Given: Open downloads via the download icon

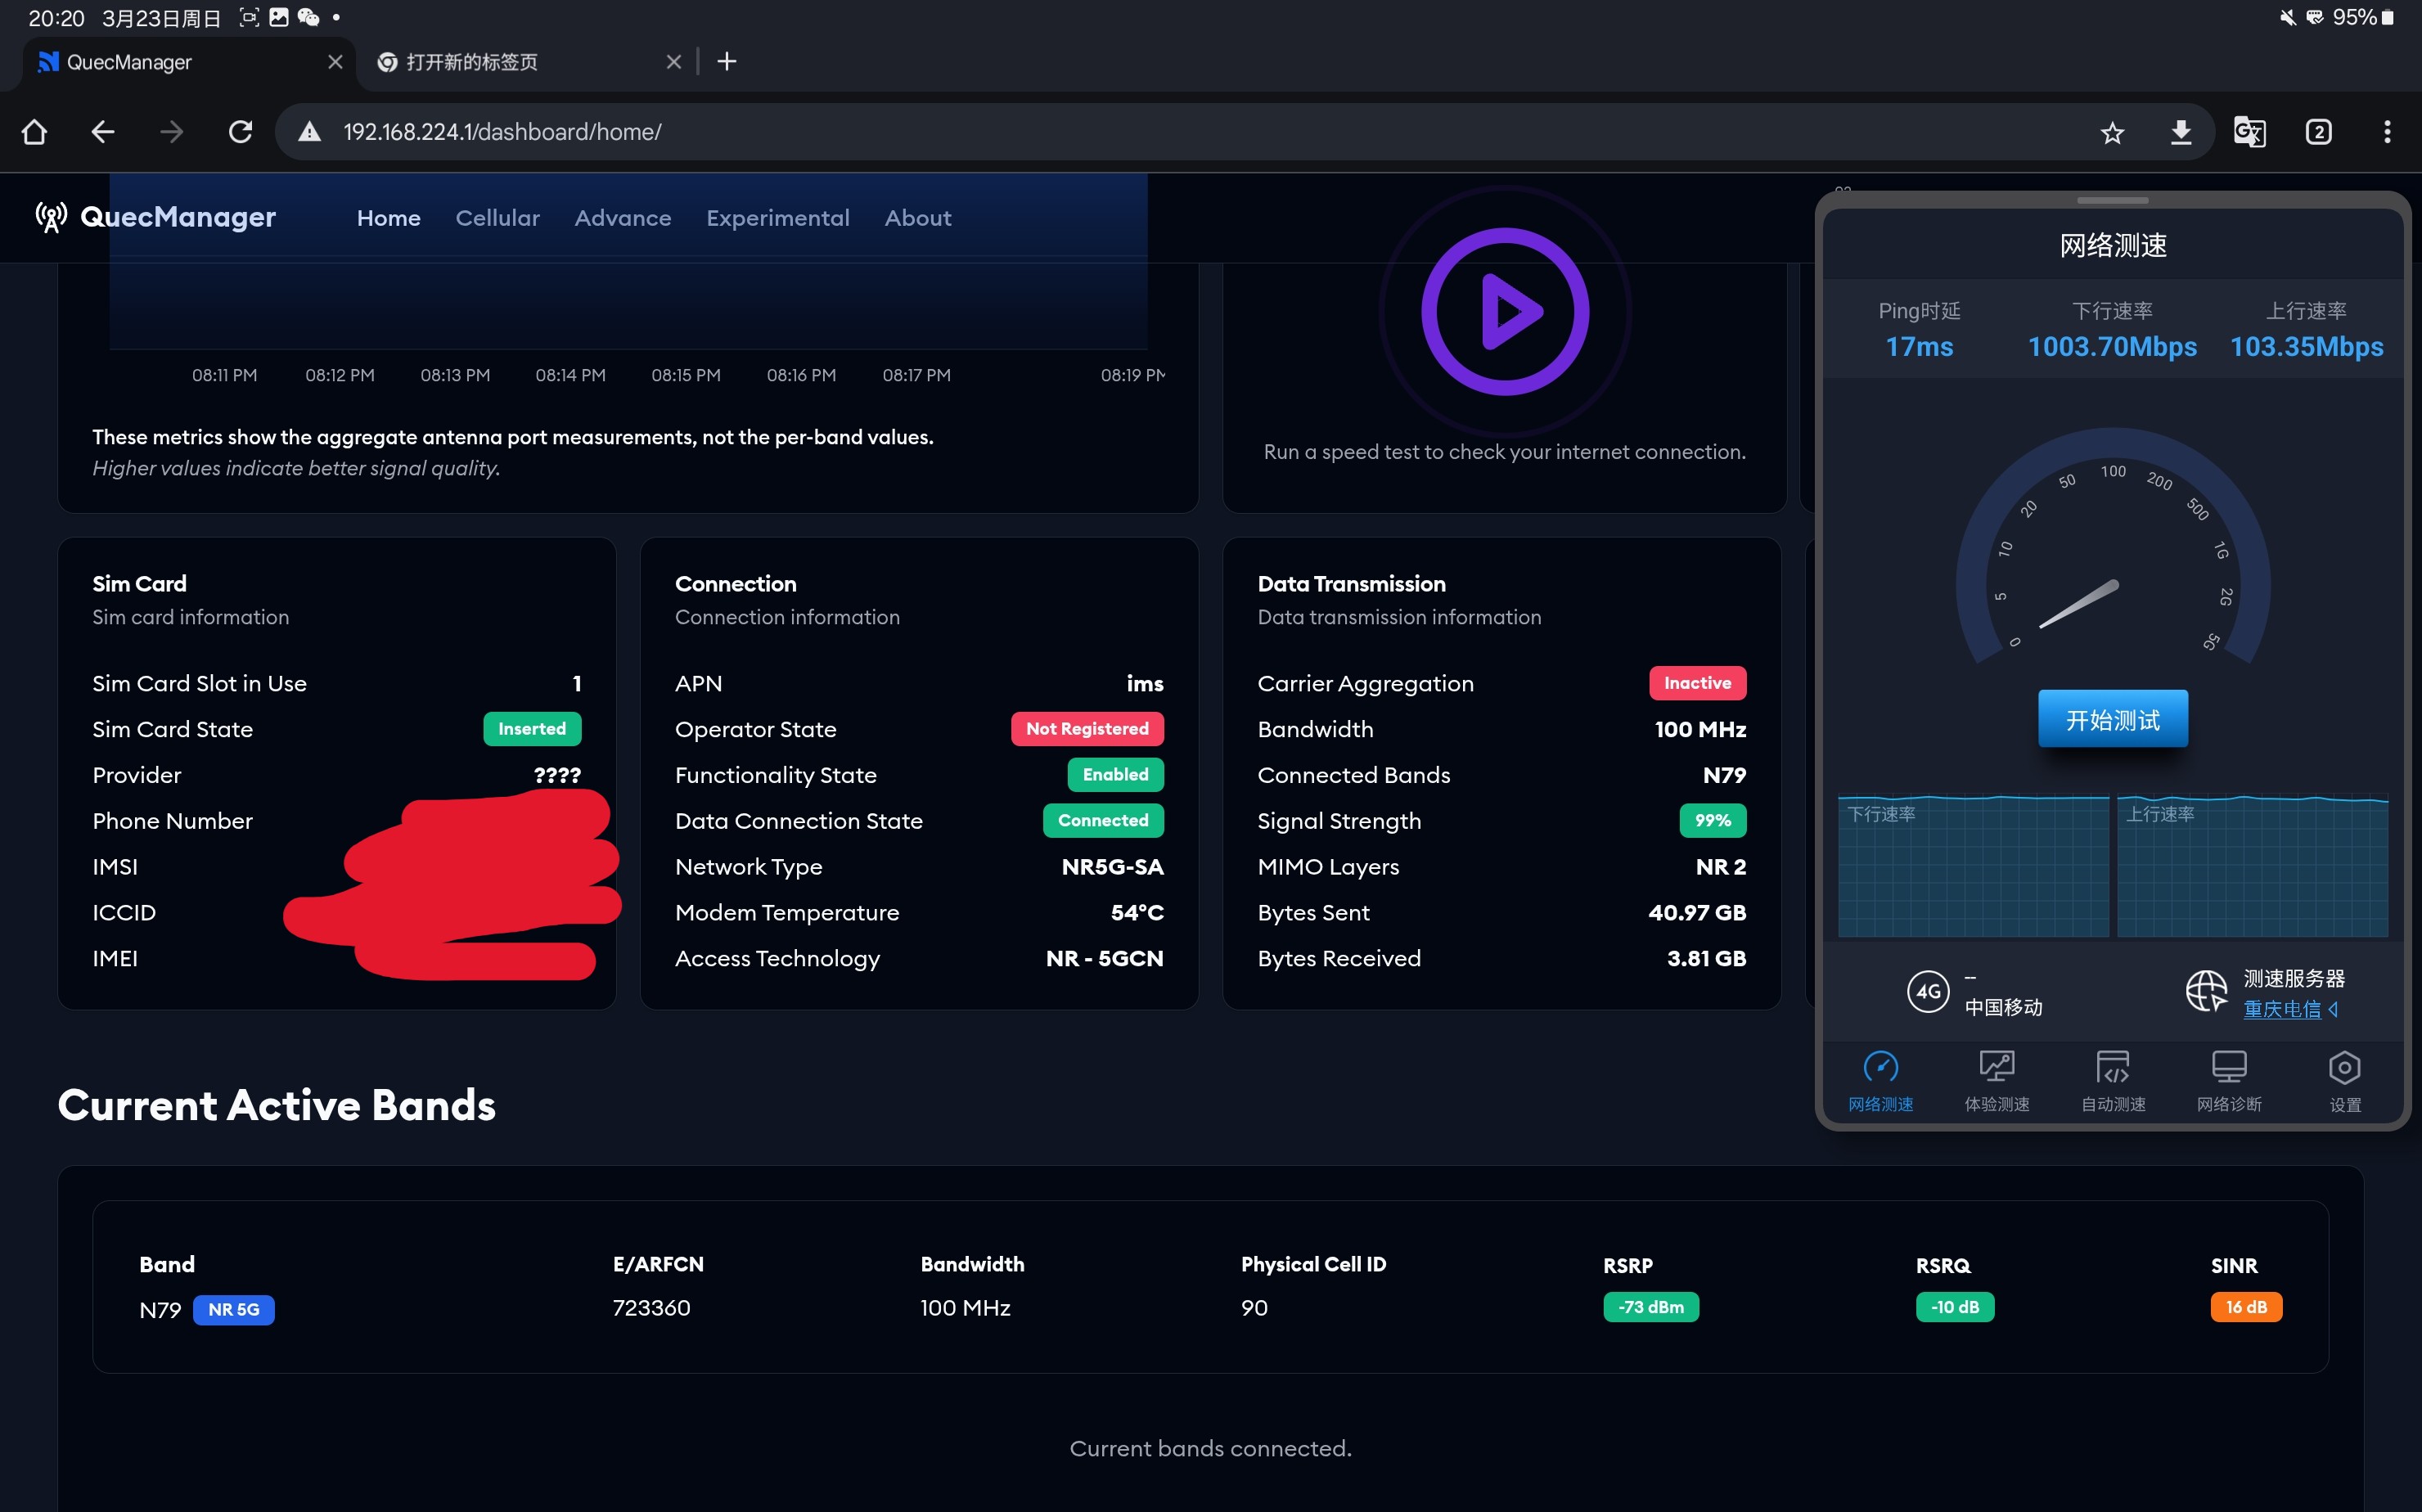Looking at the screenshot, I should pyautogui.click(x=2180, y=132).
